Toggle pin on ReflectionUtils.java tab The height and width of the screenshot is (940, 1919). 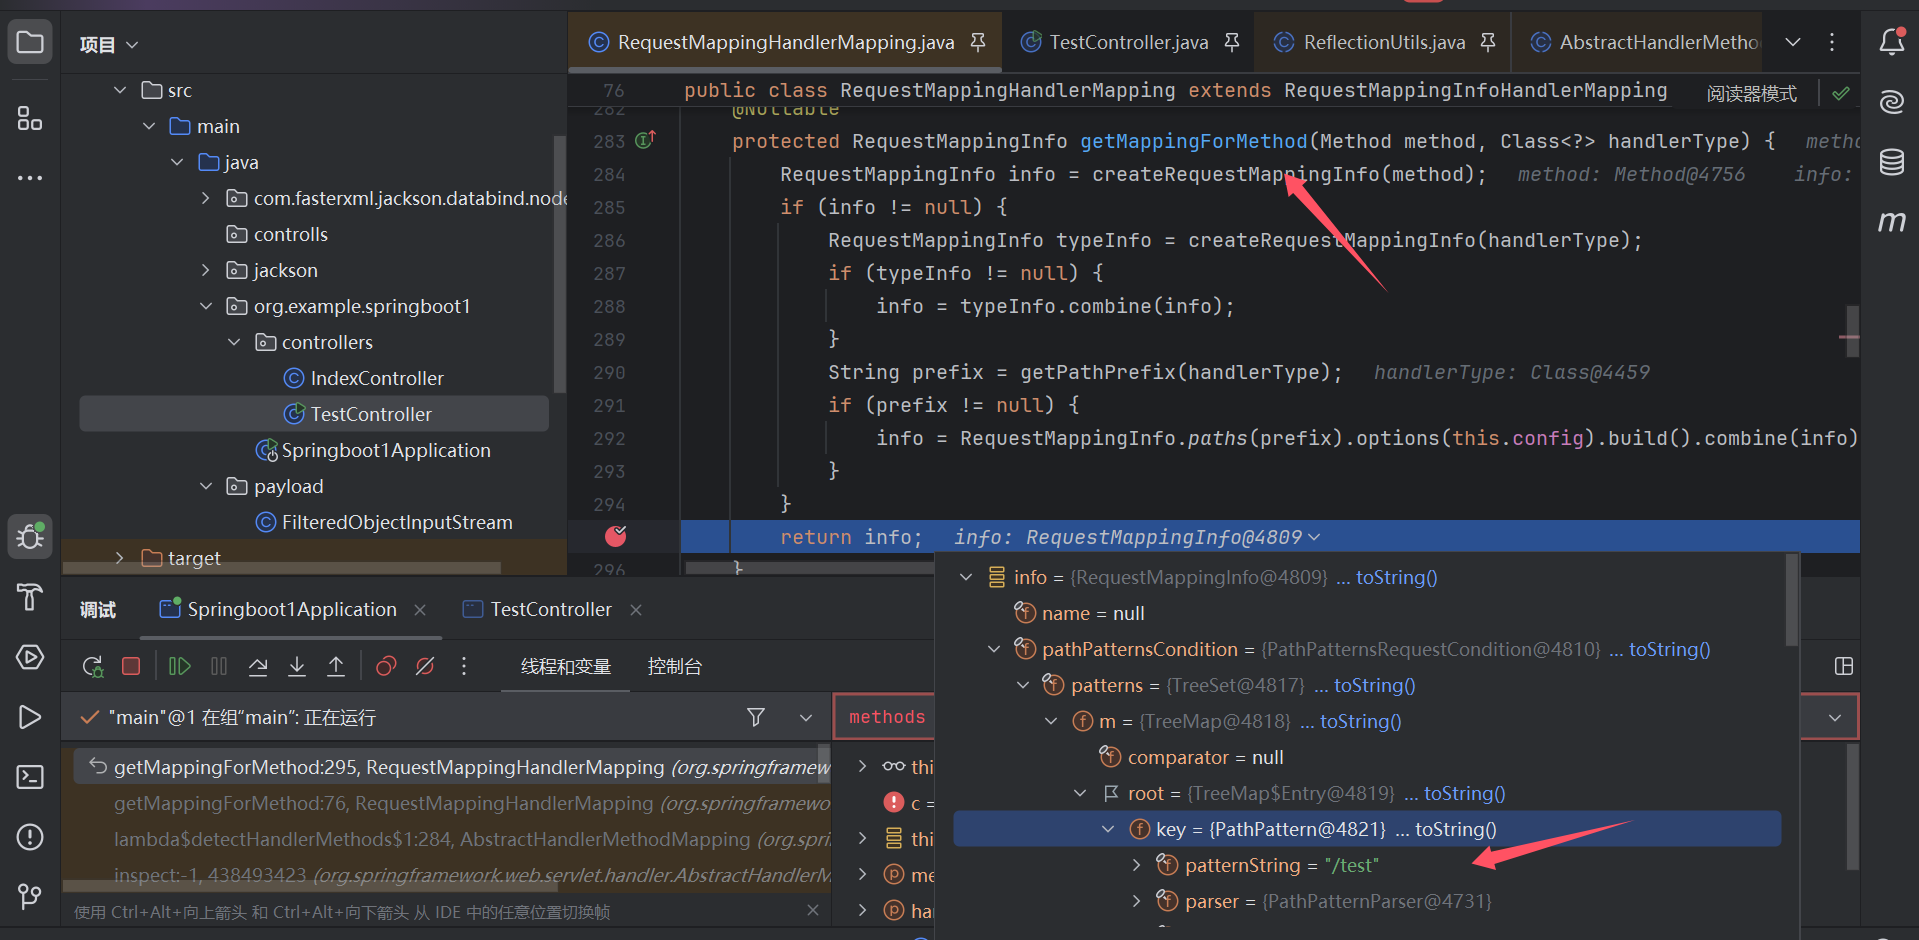(x=1488, y=42)
